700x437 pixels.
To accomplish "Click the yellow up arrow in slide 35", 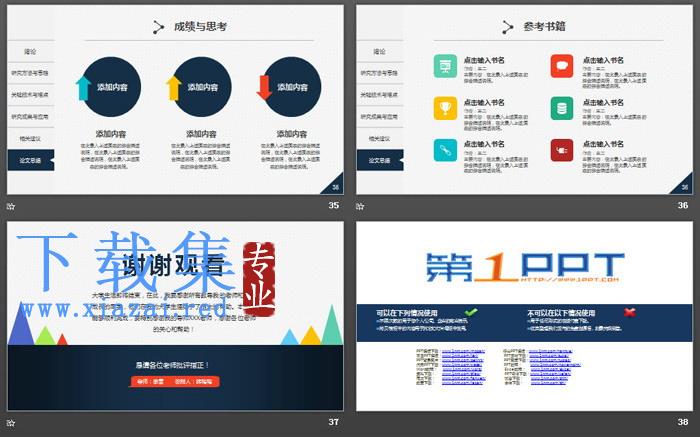I will (x=173, y=88).
